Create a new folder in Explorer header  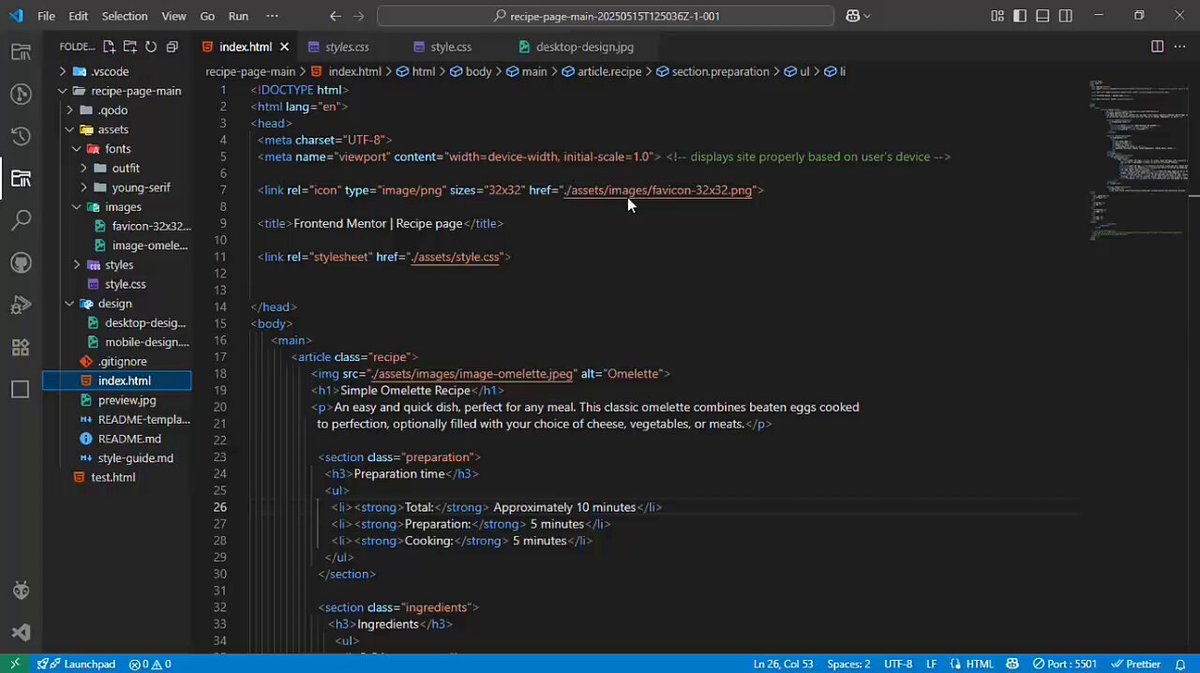pyautogui.click(x=129, y=47)
